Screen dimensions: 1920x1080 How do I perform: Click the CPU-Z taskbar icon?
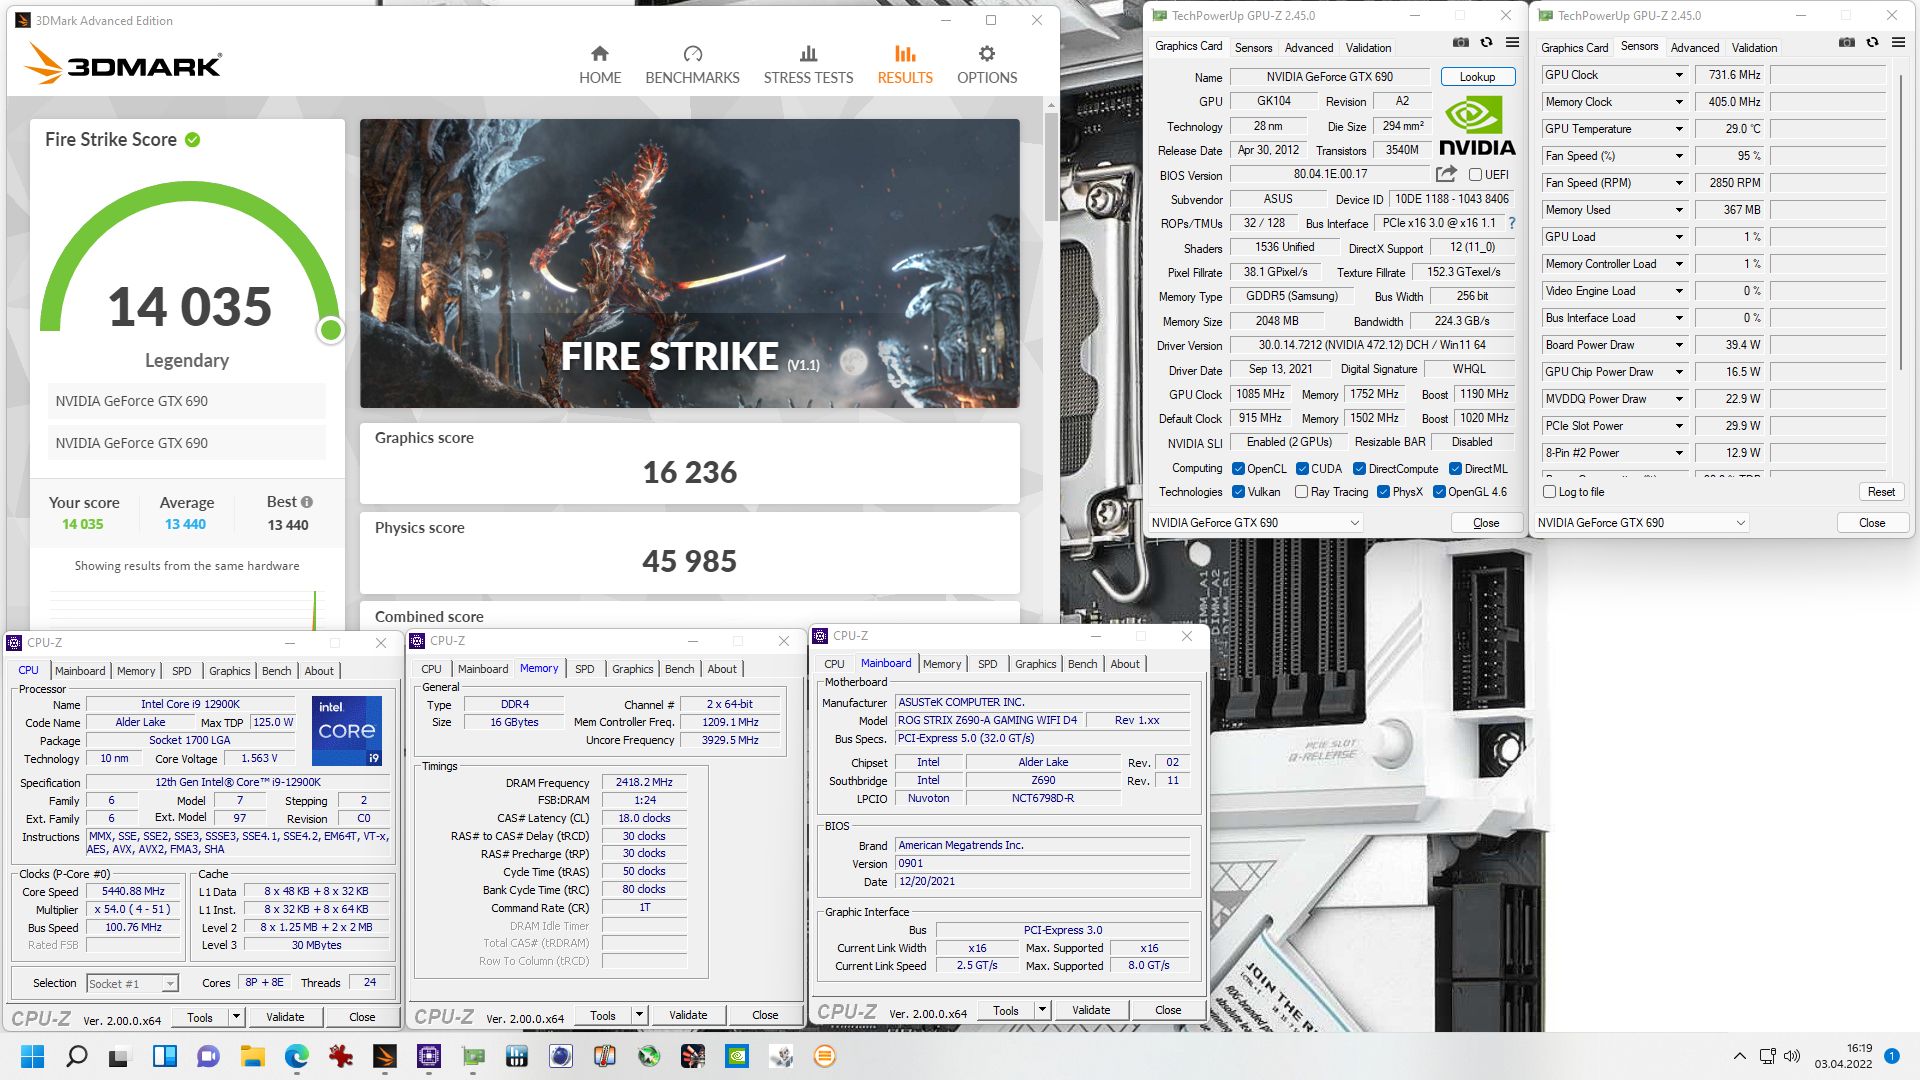[429, 1056]
